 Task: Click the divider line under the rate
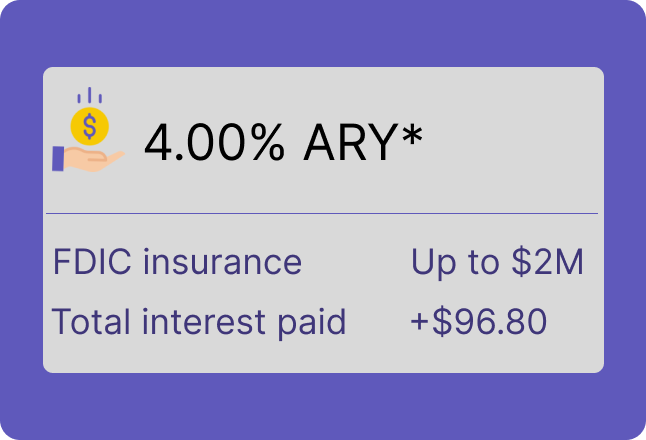pyautogui.click(x=322, y=213)
